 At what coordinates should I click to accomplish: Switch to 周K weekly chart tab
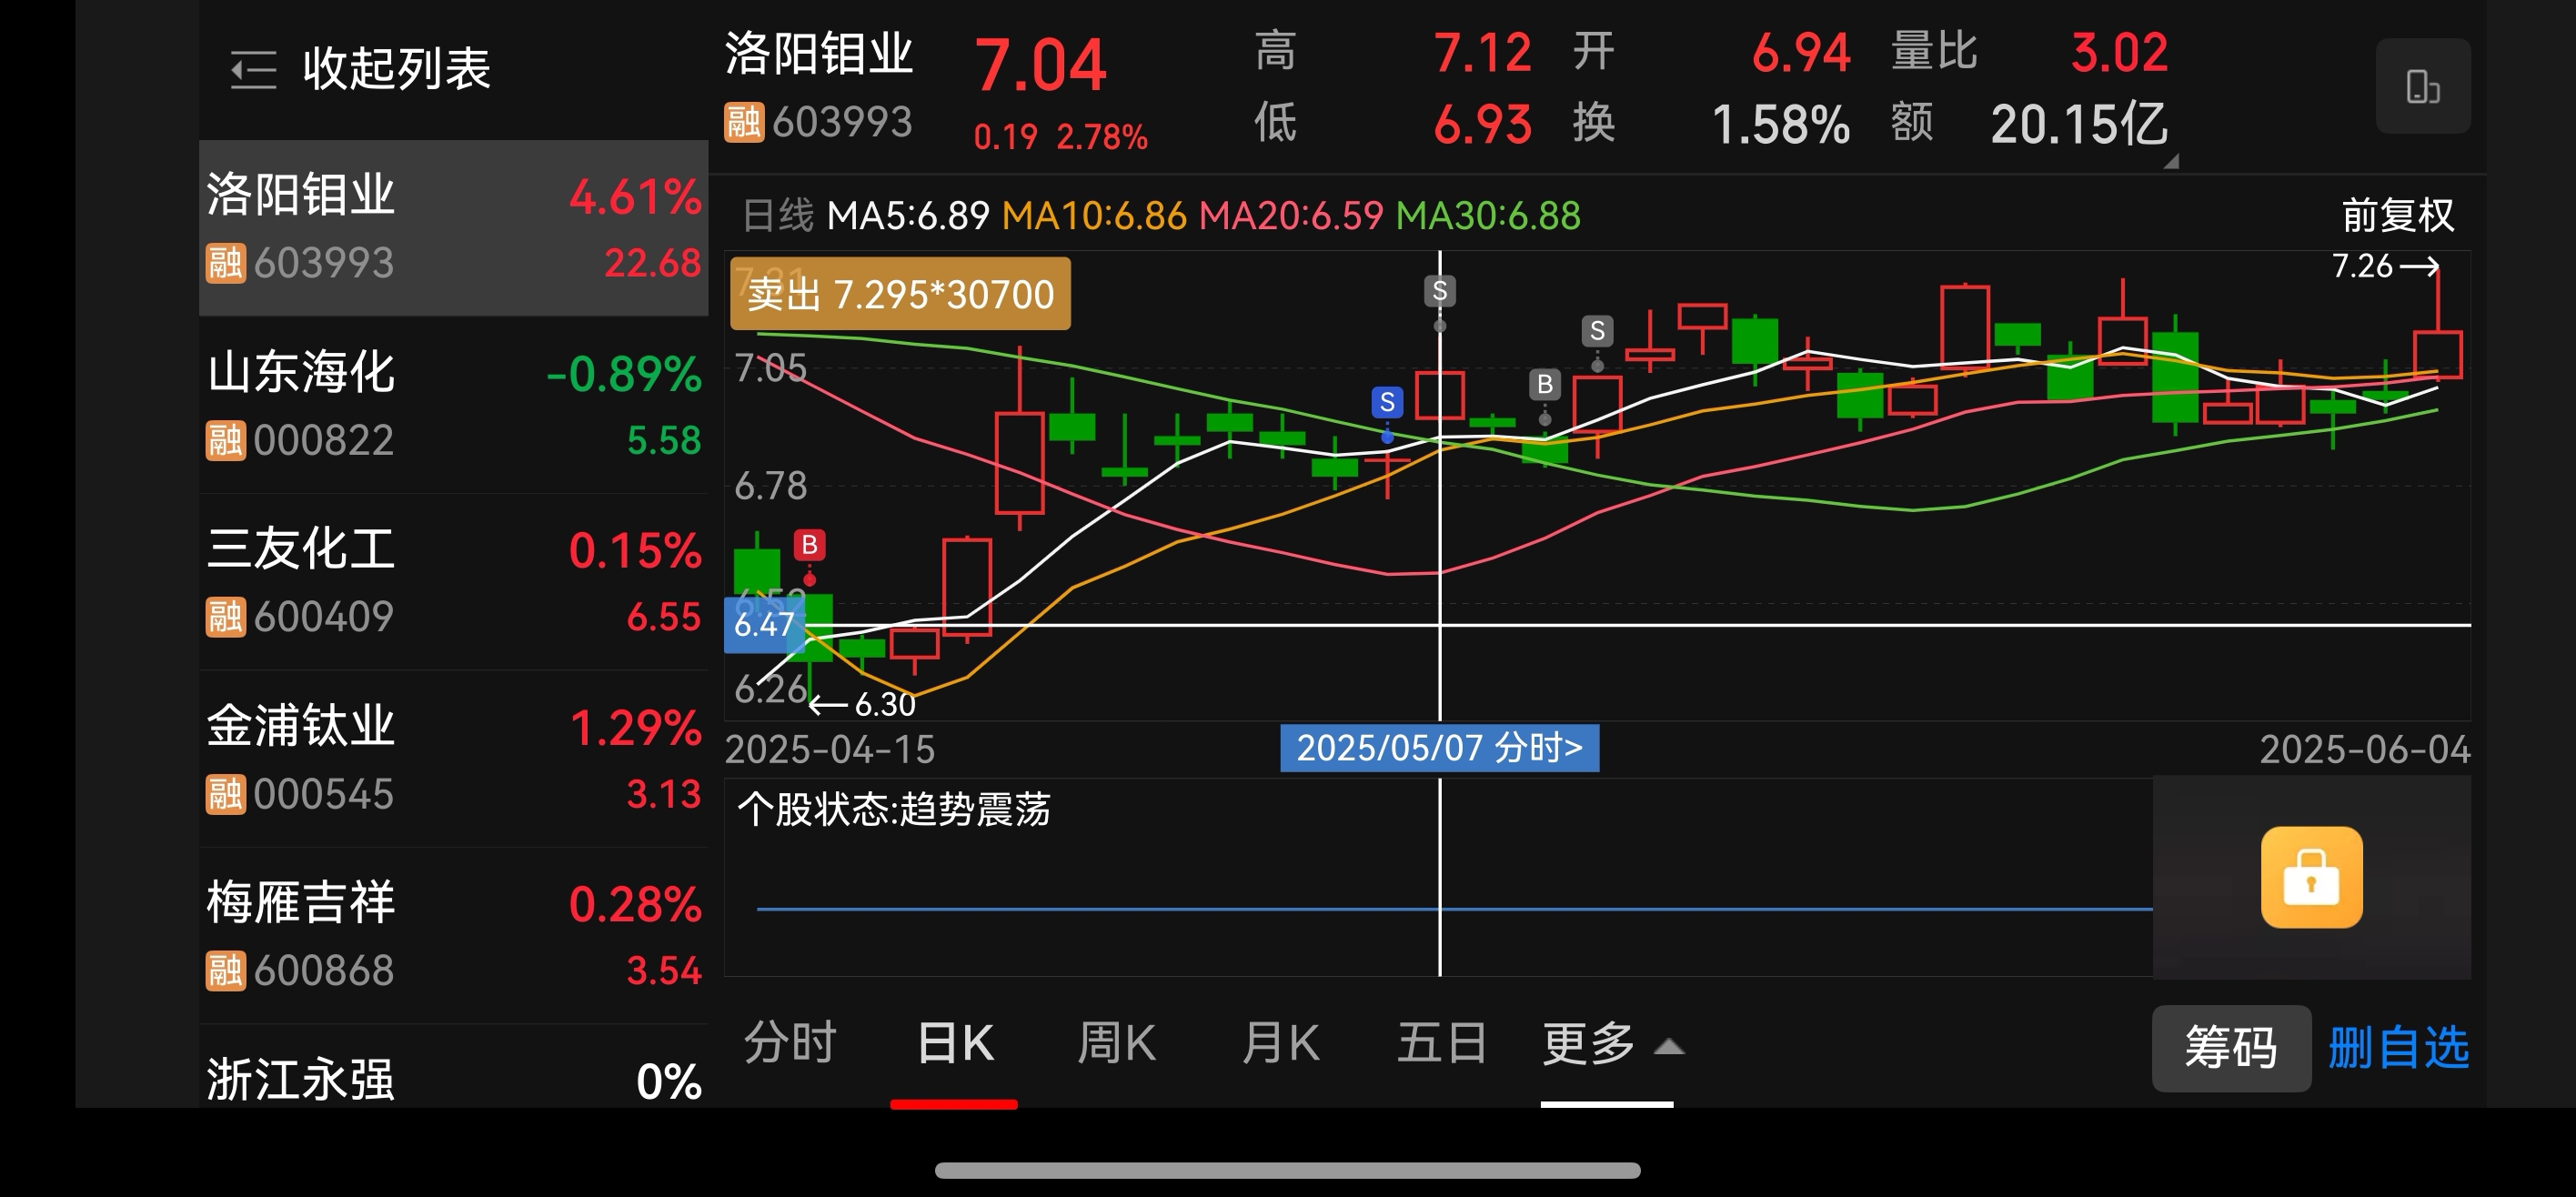(x=1116, y=1044)
